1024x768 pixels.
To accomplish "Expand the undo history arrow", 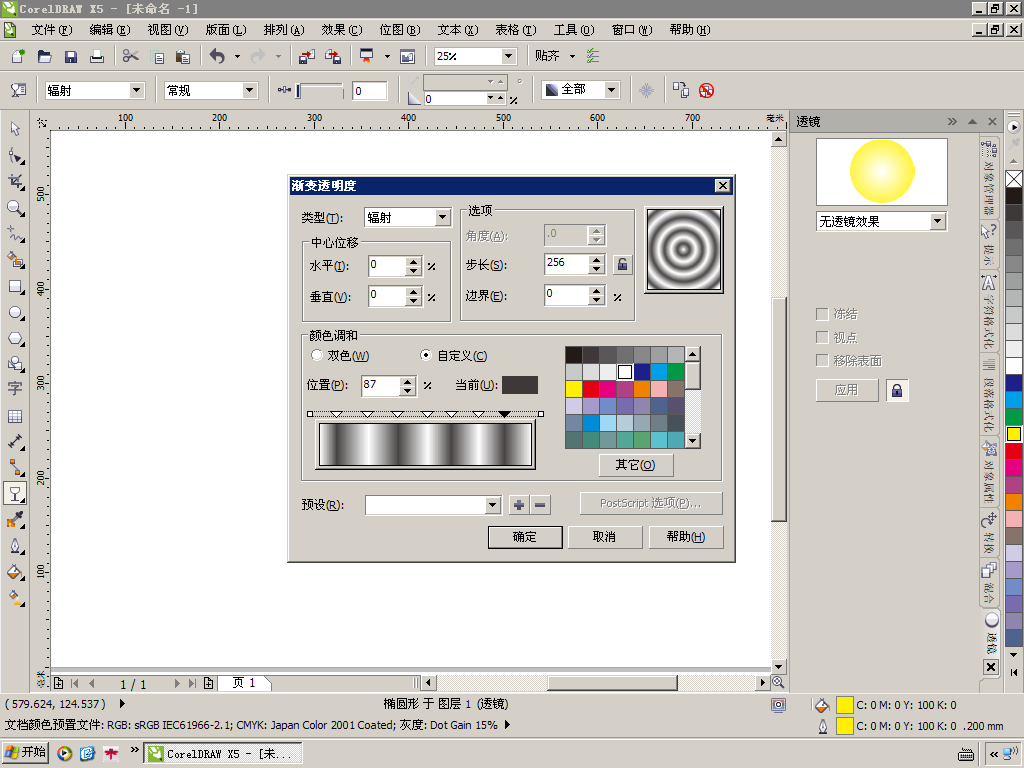I will (237, 56).
